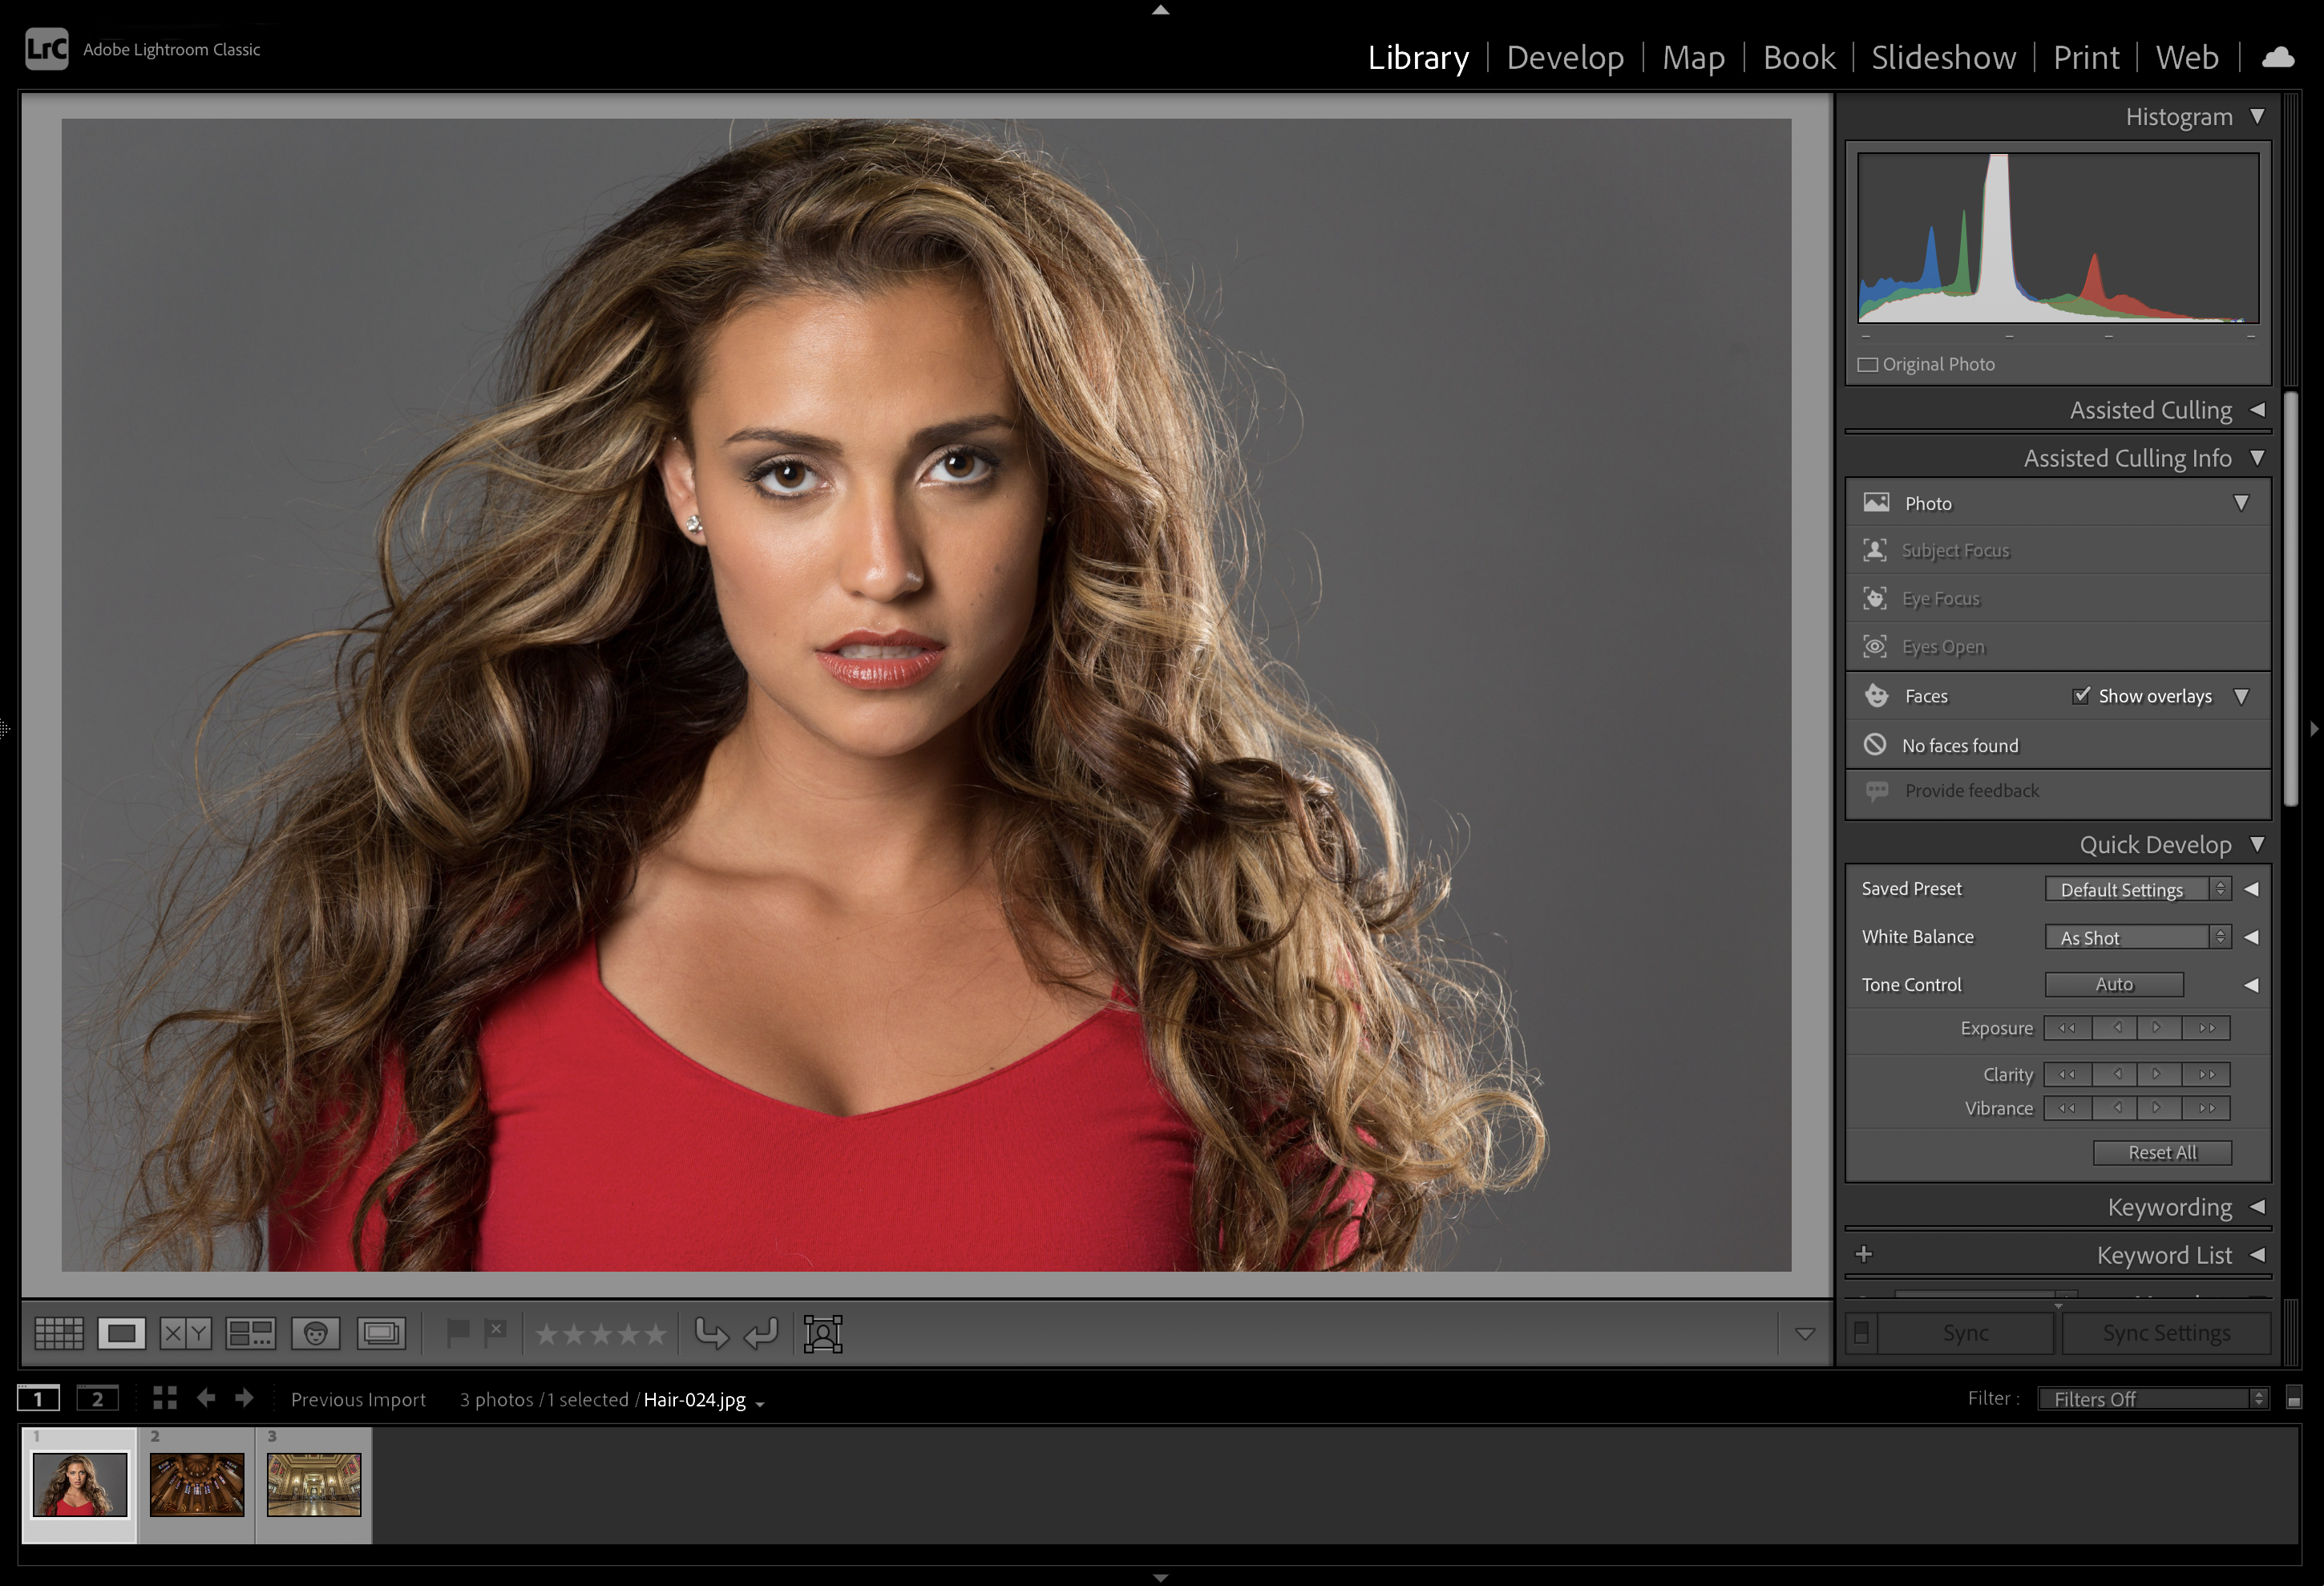The height and width of the screenshot is (1586, 2324).
Task: Open Compare view (XY) icon
Action: [186, 1333]
